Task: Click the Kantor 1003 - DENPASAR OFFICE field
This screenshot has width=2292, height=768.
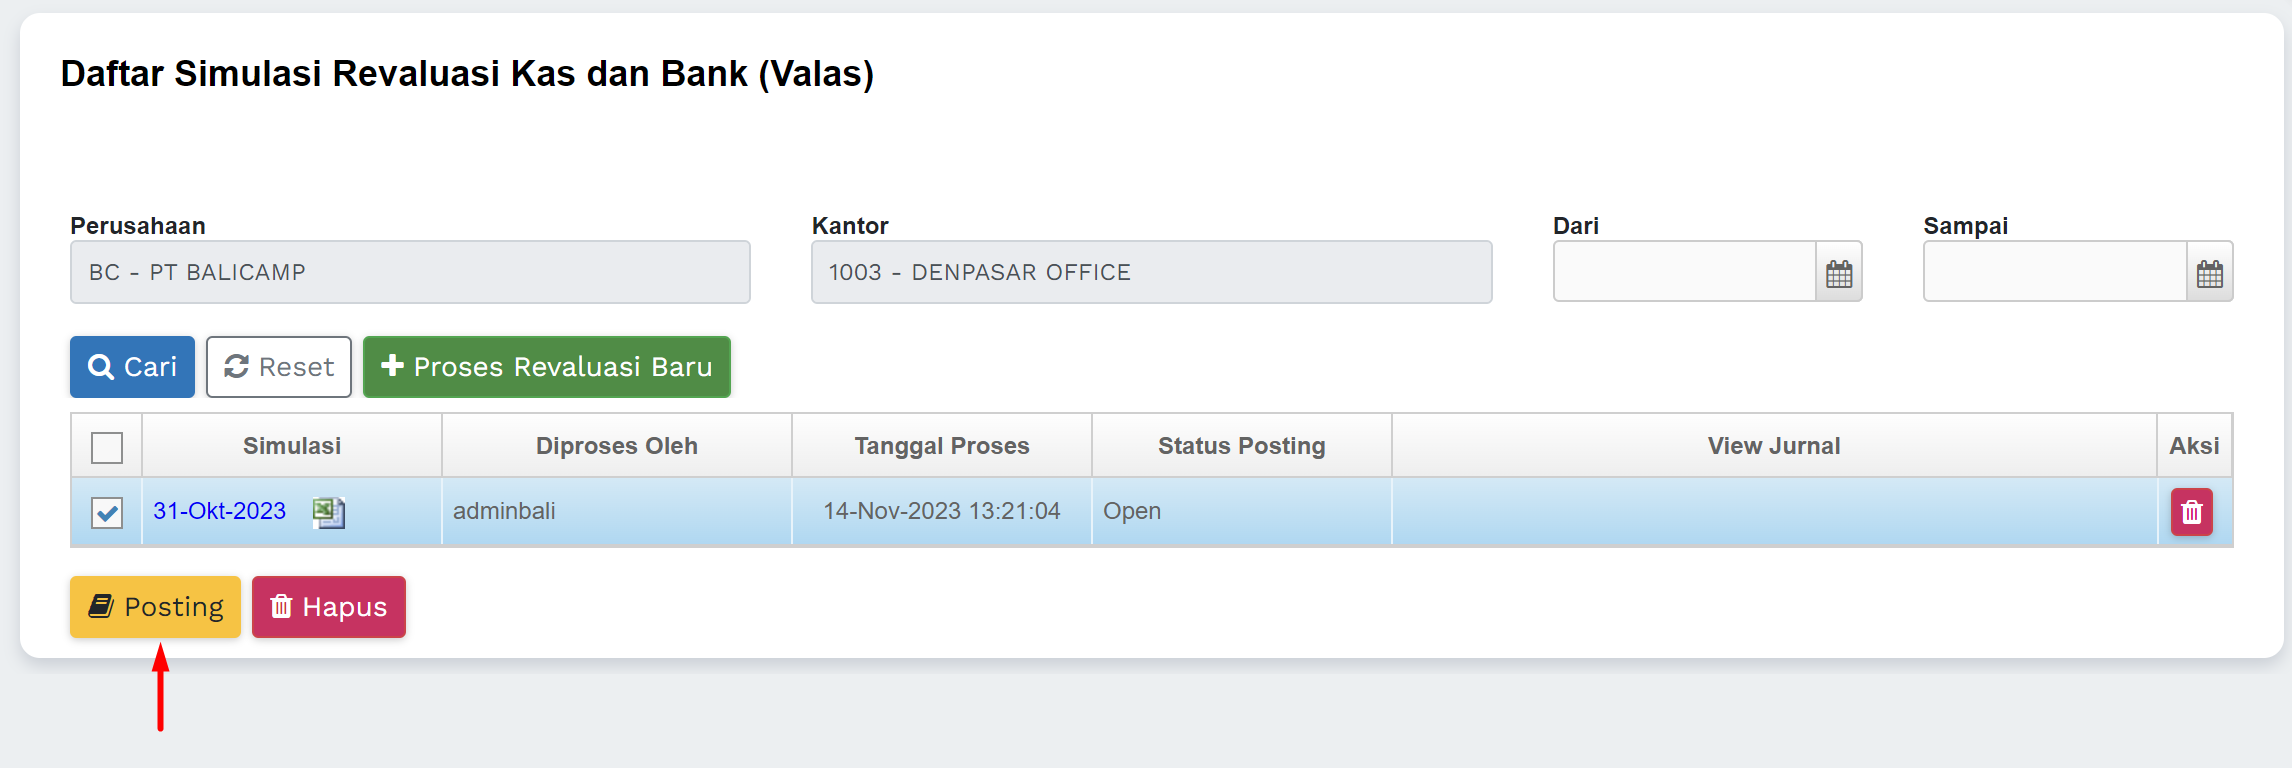Action: [1151, 272]
